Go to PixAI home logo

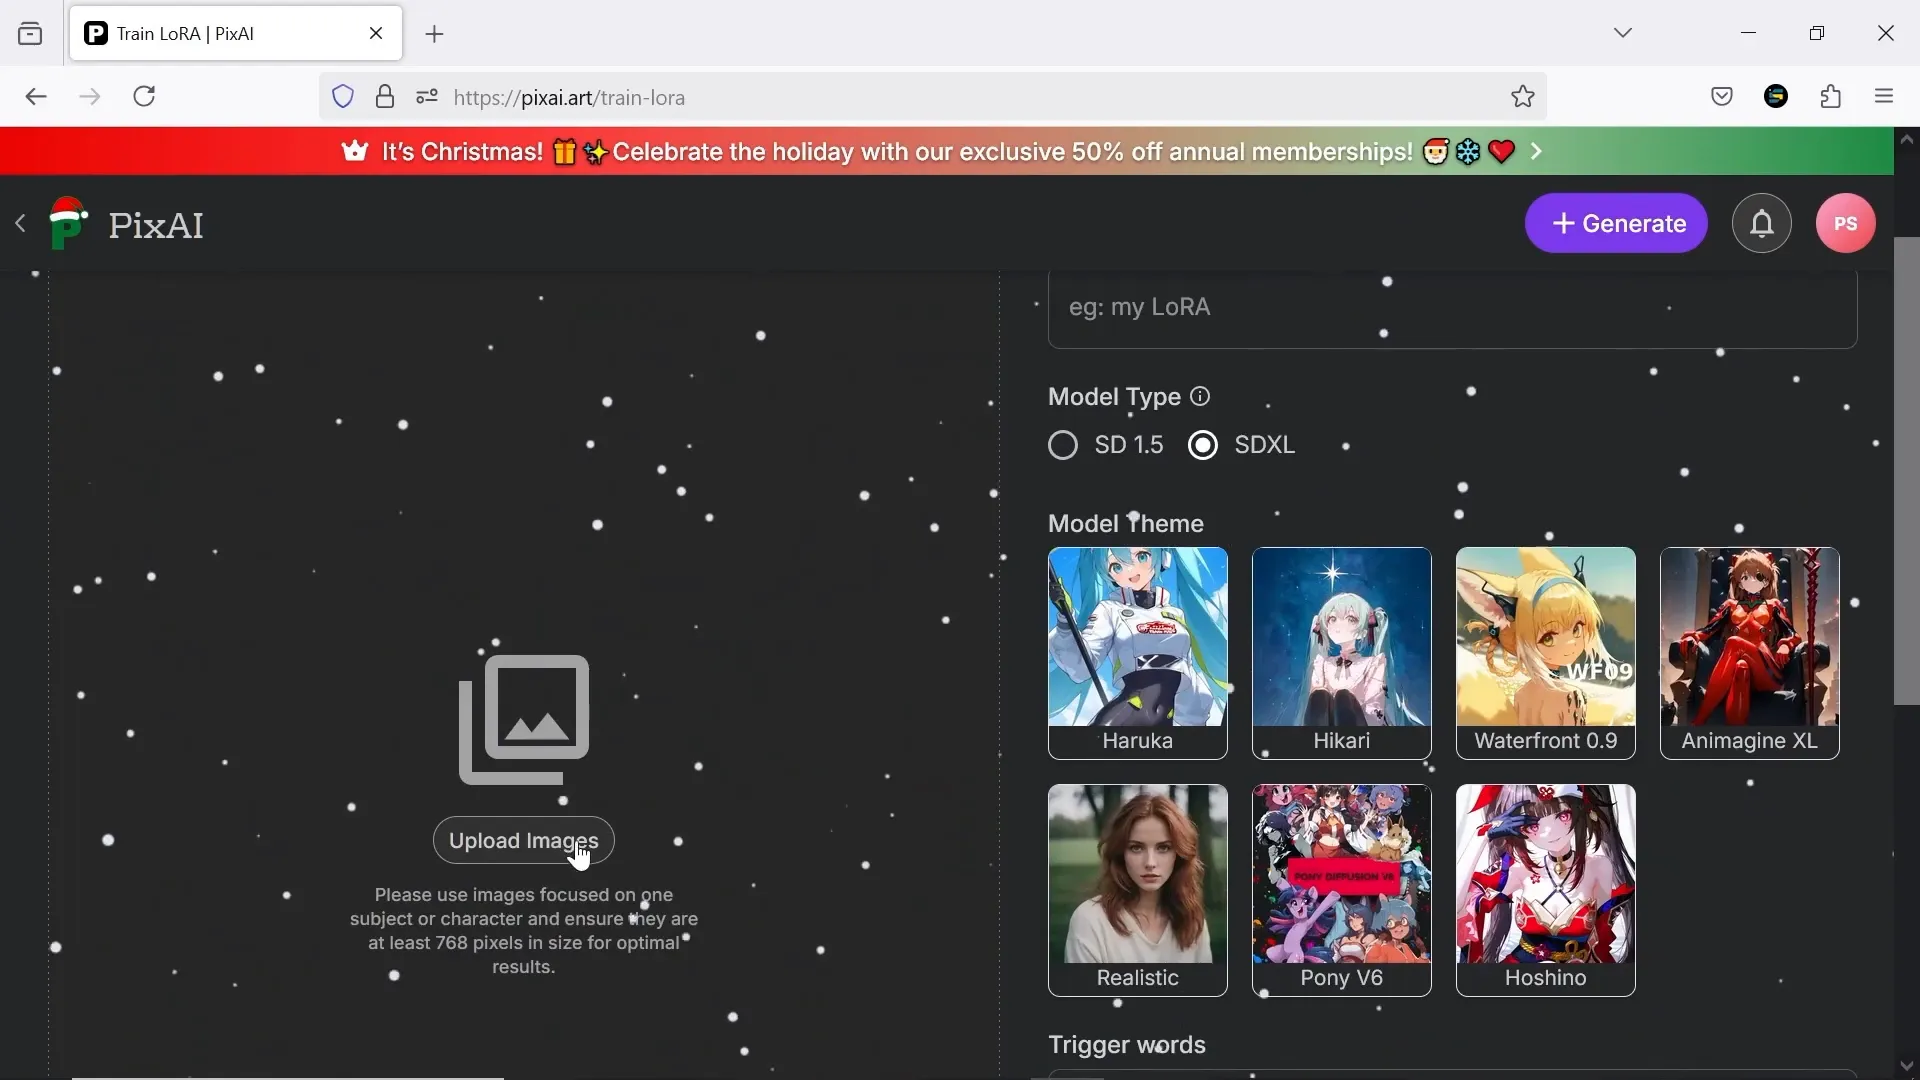127,224
